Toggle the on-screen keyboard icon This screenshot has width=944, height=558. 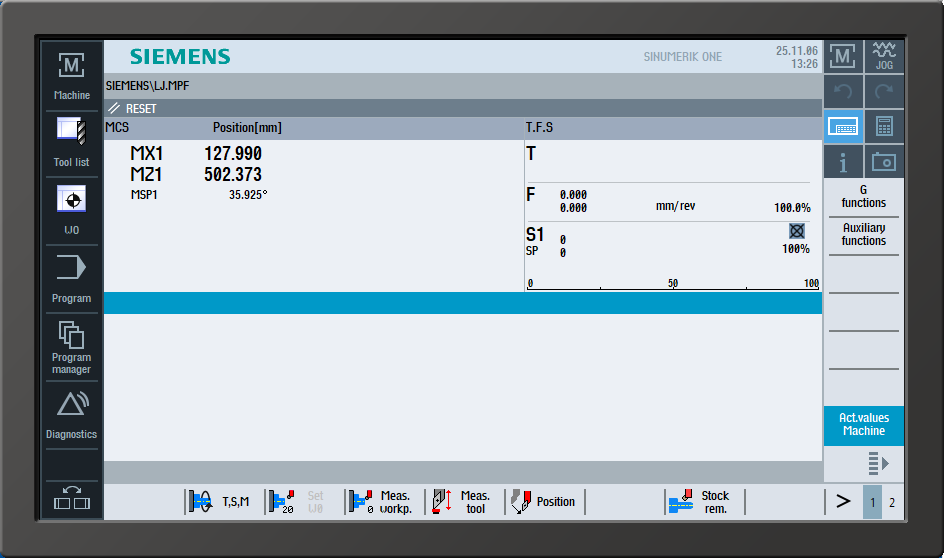[x=843, y=126]
